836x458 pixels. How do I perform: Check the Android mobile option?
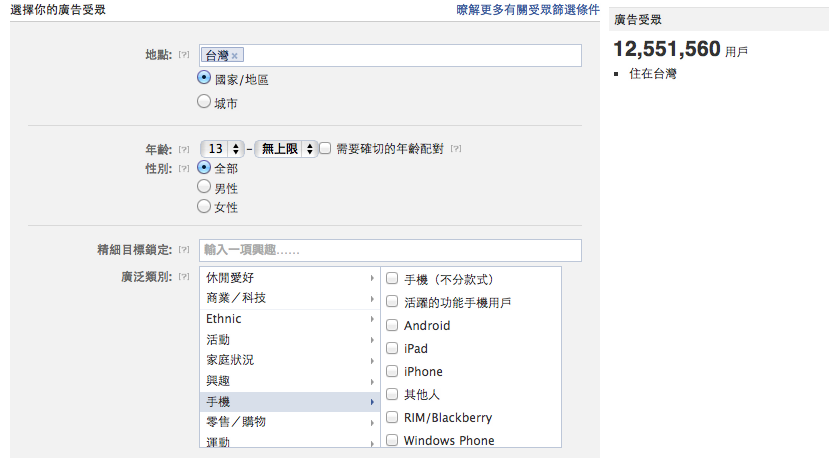pyautogui.click(x=392, y=325)
